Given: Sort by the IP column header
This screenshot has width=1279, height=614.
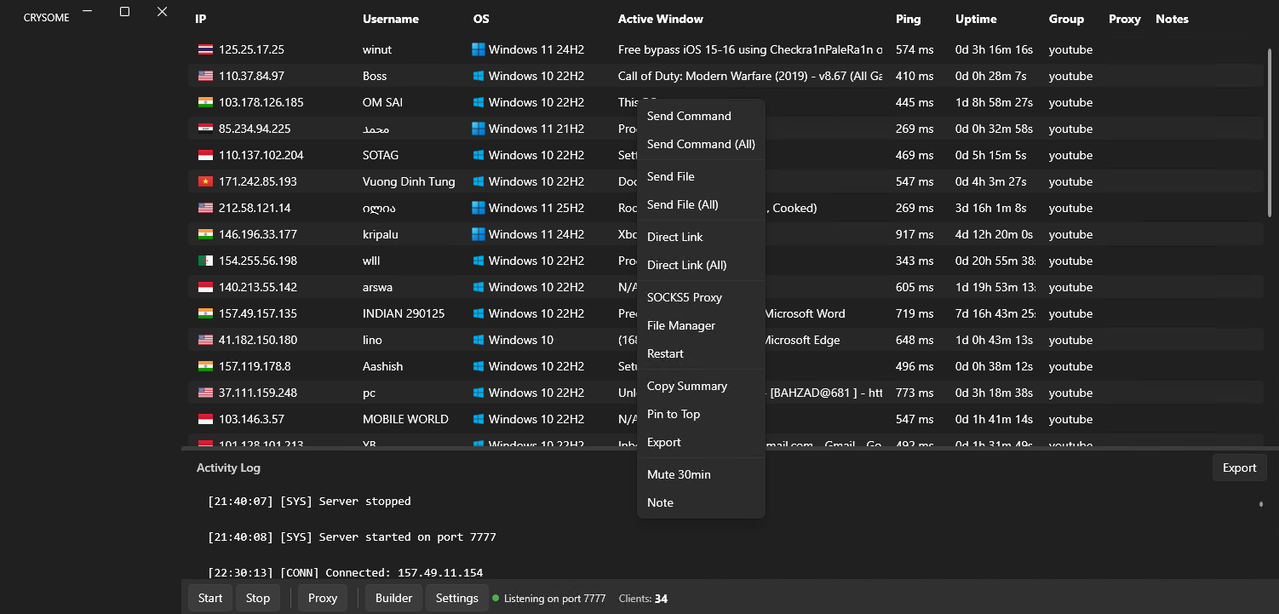Looking at the screenshot, I should pos(201,19).
